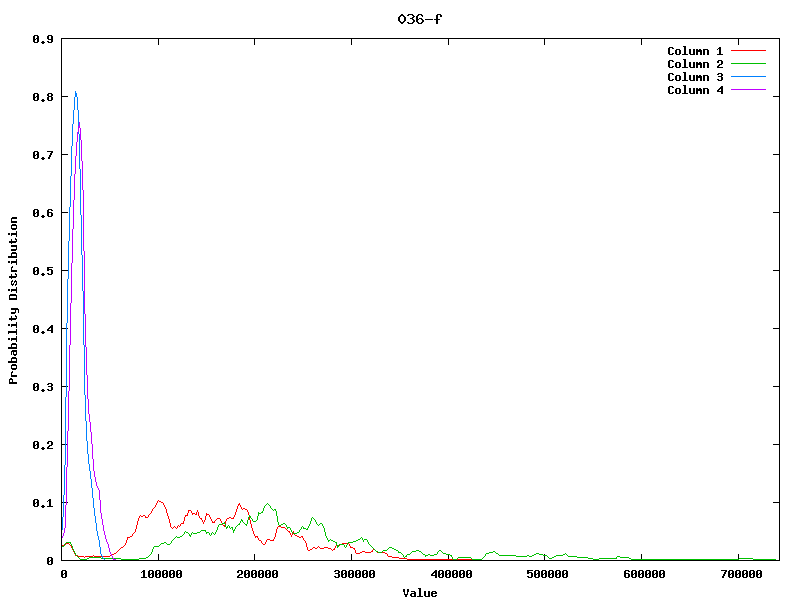Click the 700000 x-axis tick label
Screen dimensions: 800x600
click(x=741, y=574)
